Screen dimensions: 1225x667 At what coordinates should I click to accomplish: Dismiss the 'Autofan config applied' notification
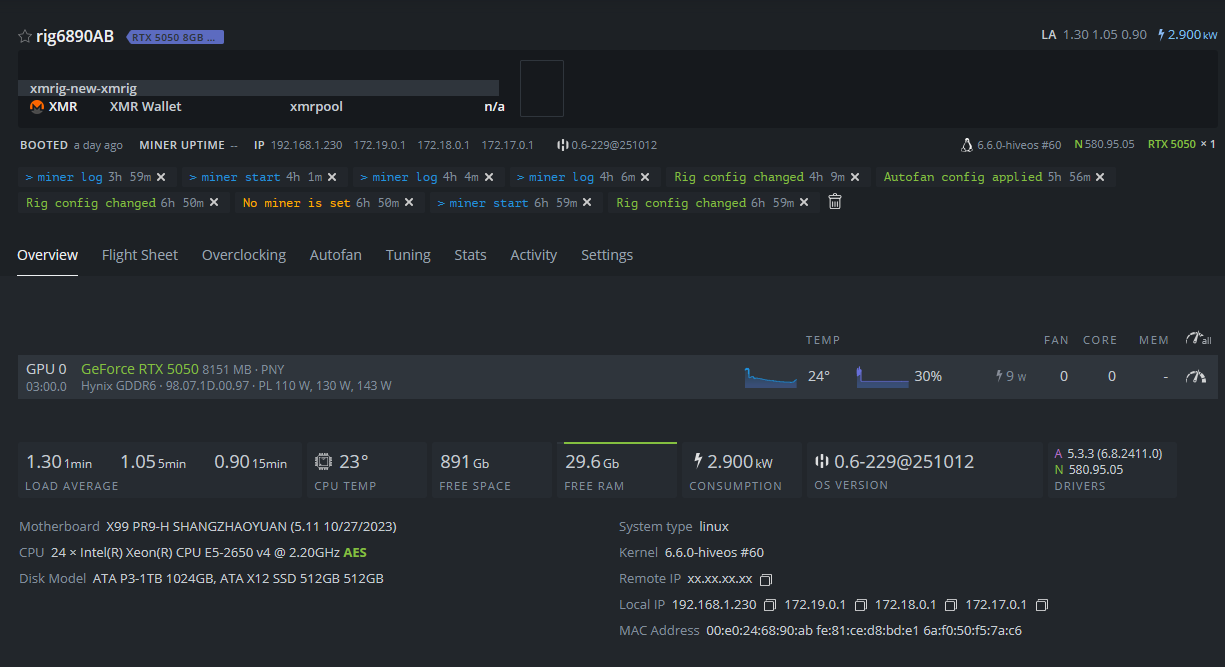1100,177
